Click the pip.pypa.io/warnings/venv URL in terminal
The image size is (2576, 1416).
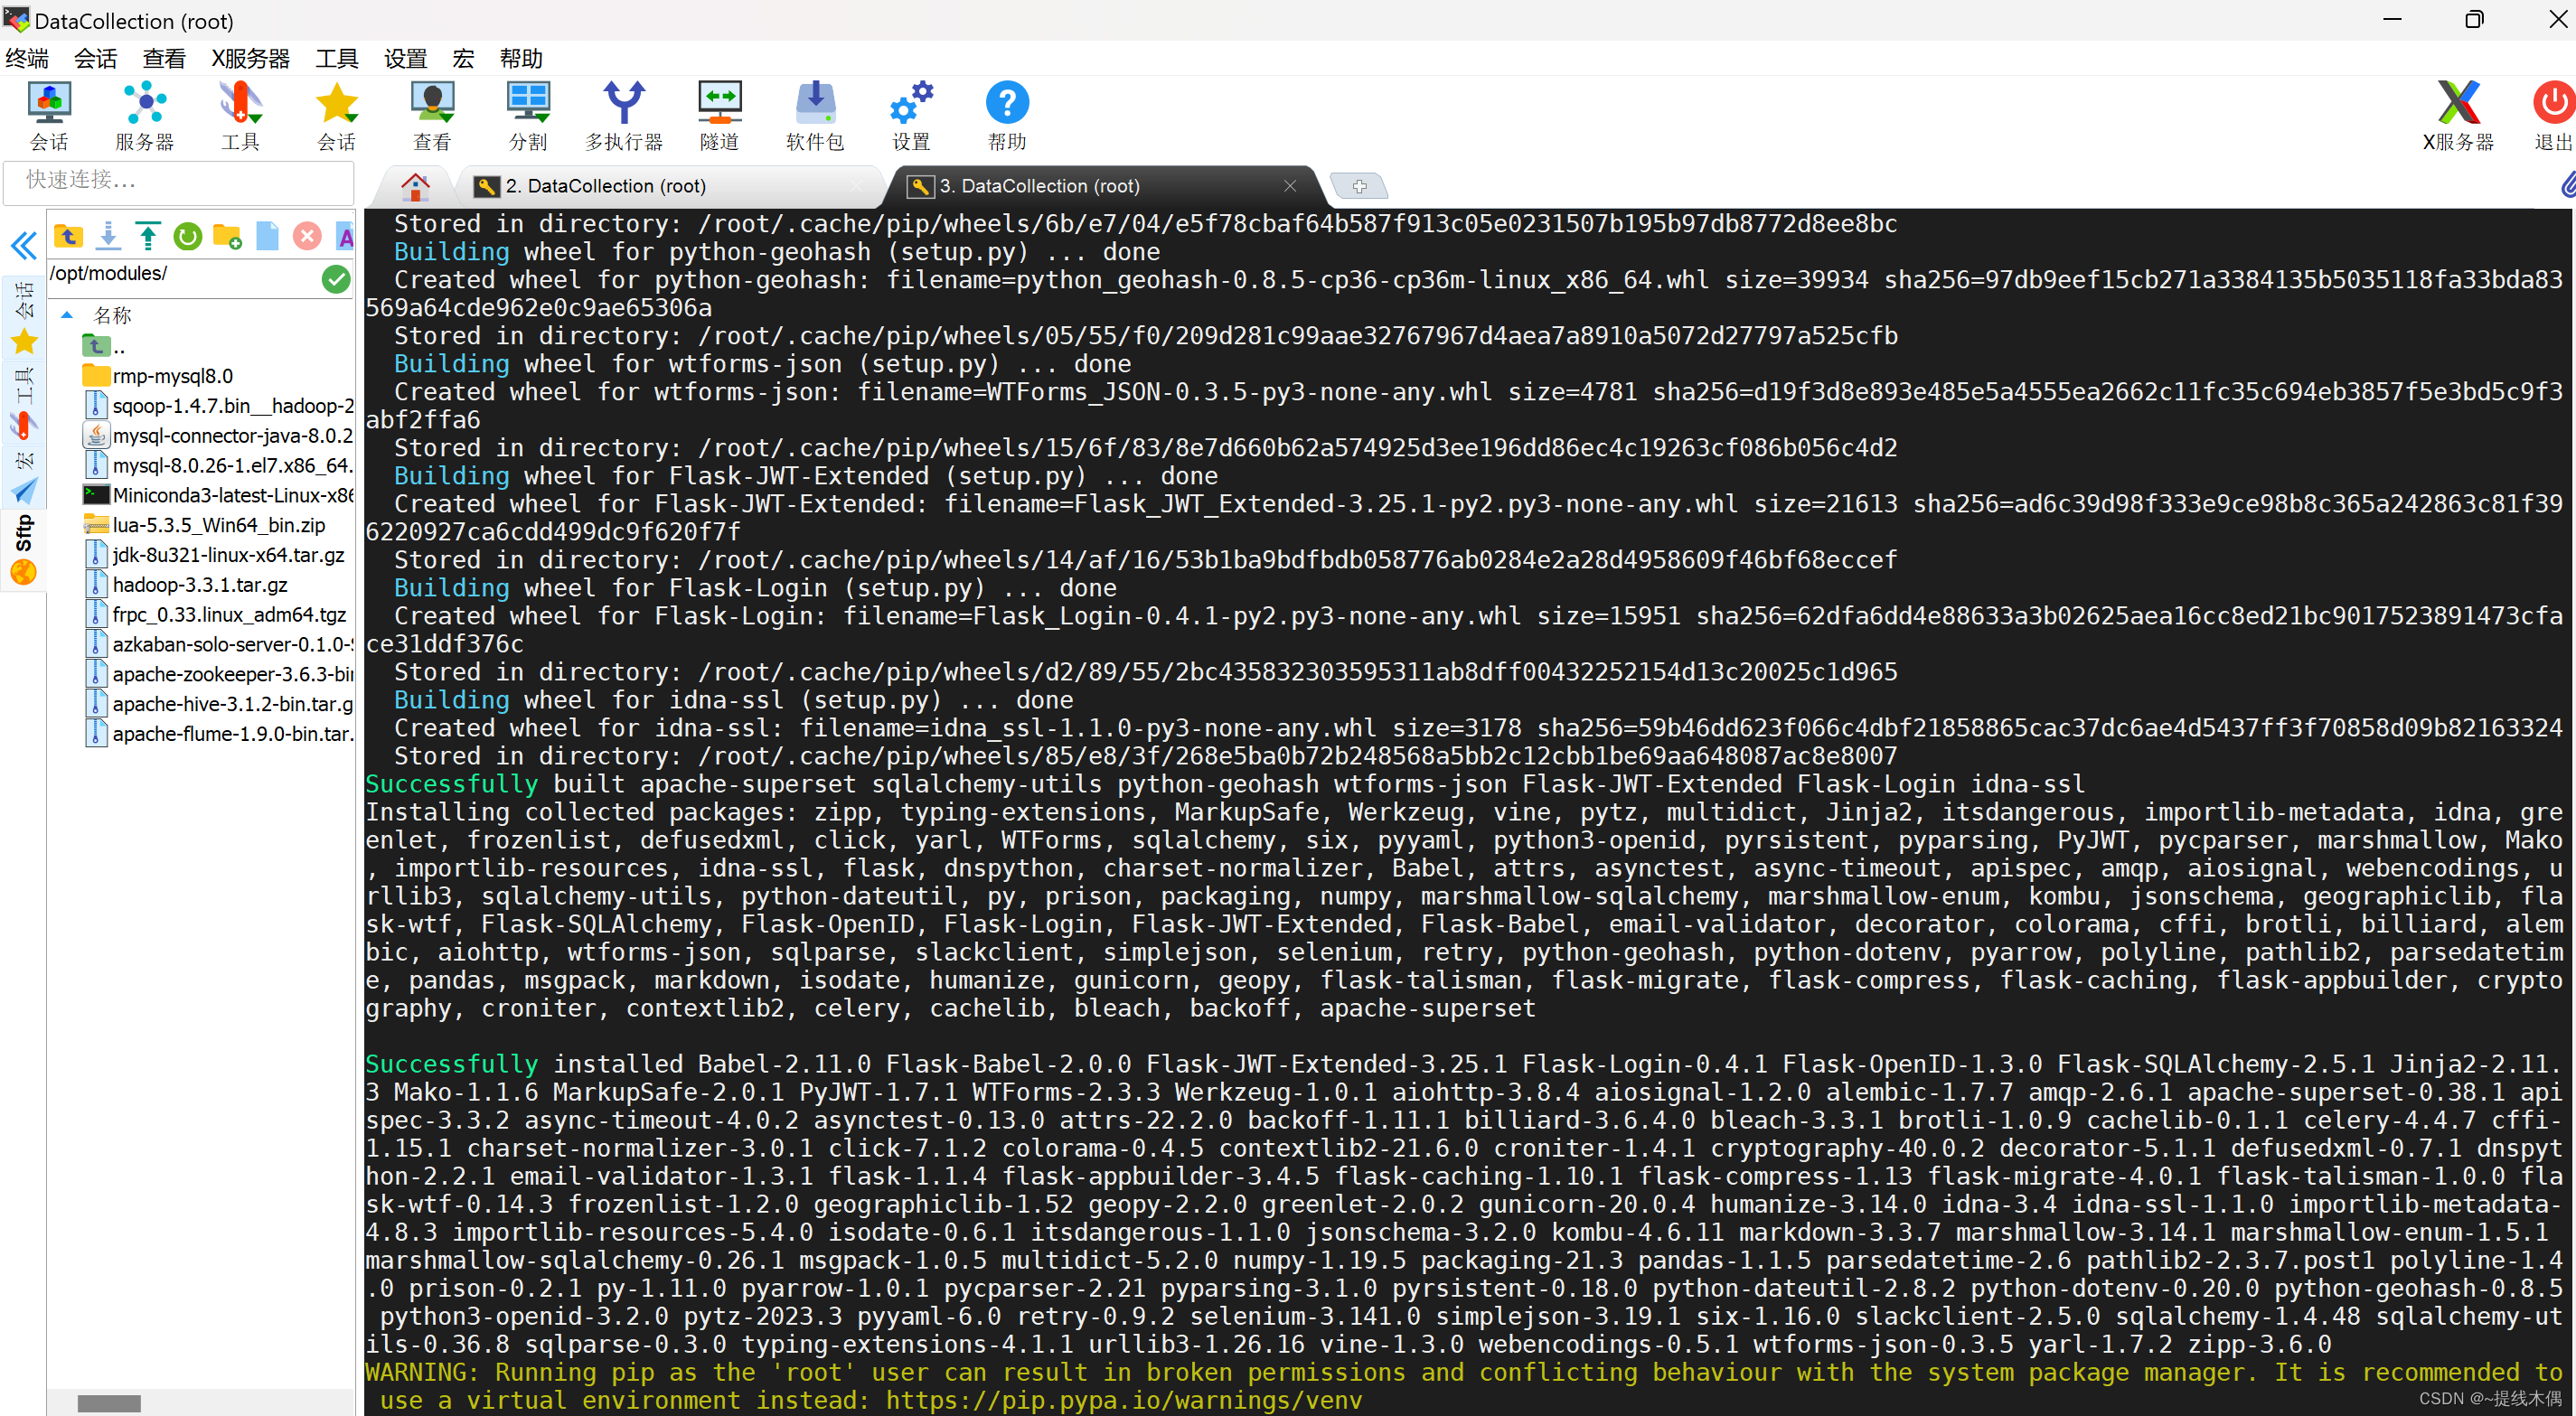(1124, 1400)
